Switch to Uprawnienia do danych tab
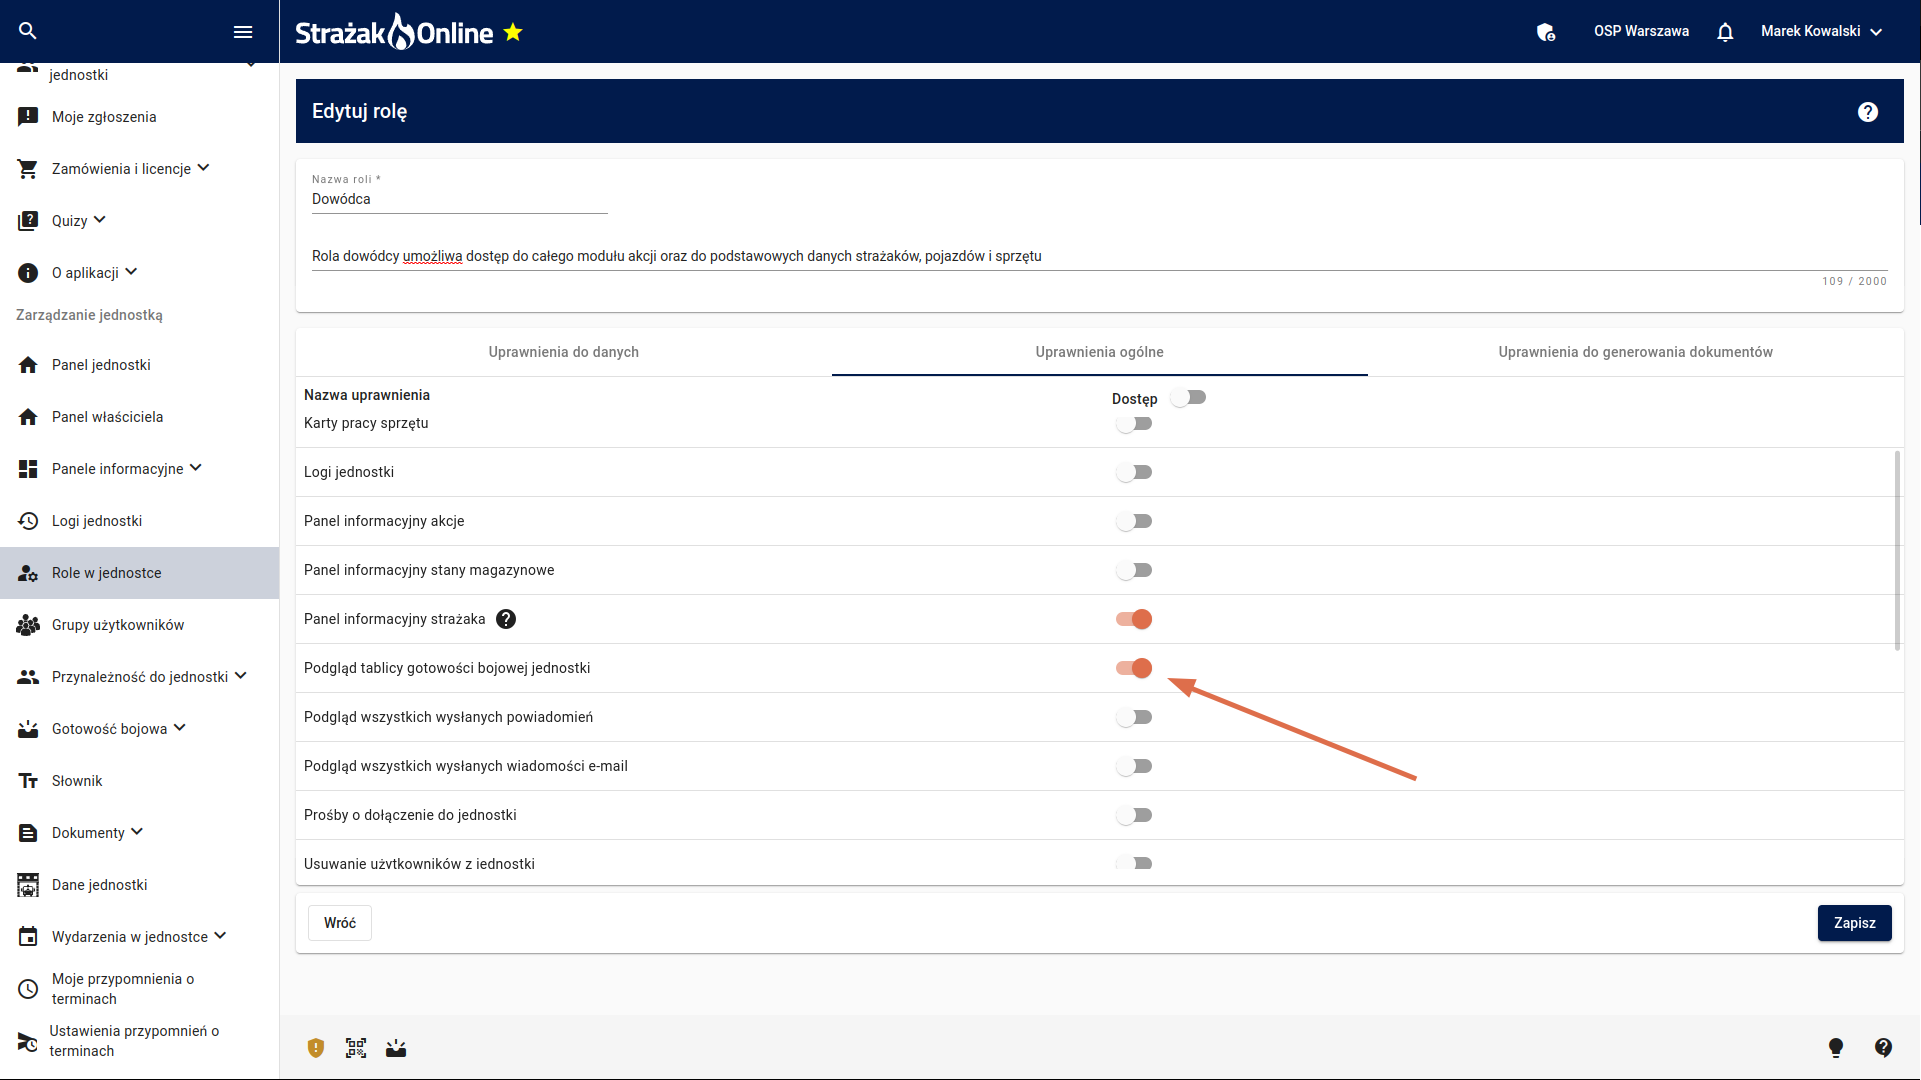1921x1080 pixels. 564,352
